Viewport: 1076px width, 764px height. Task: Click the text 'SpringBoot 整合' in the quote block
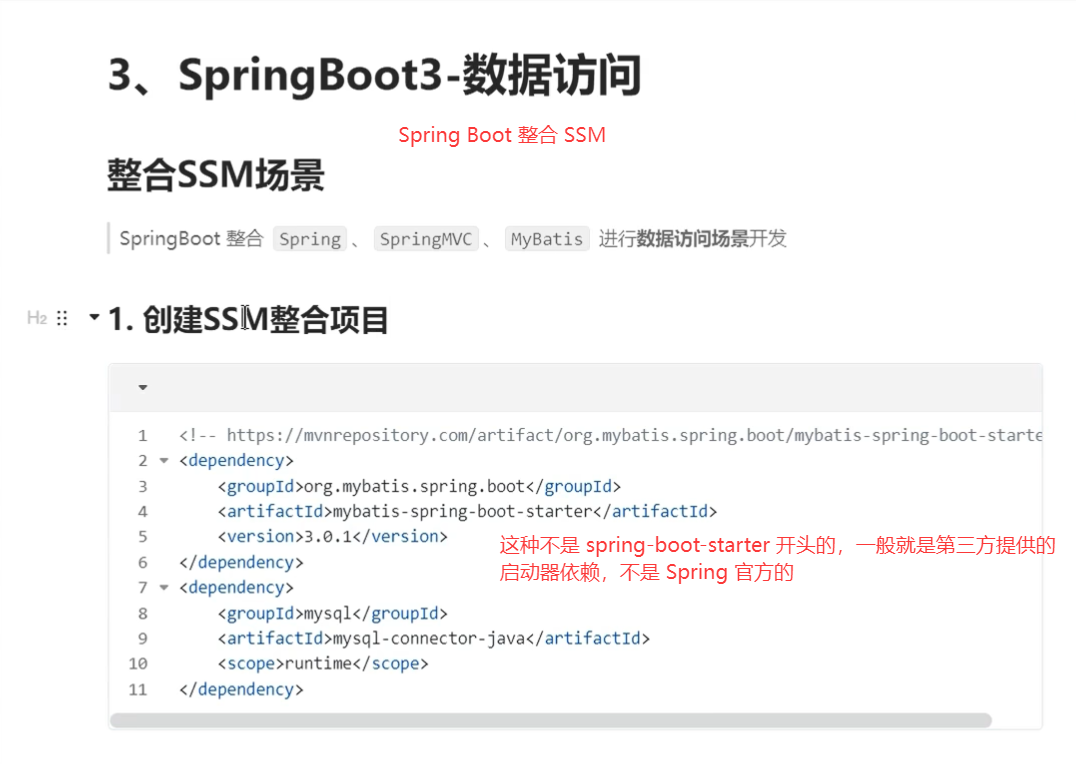pyautogui.click(x=191, y=239)
